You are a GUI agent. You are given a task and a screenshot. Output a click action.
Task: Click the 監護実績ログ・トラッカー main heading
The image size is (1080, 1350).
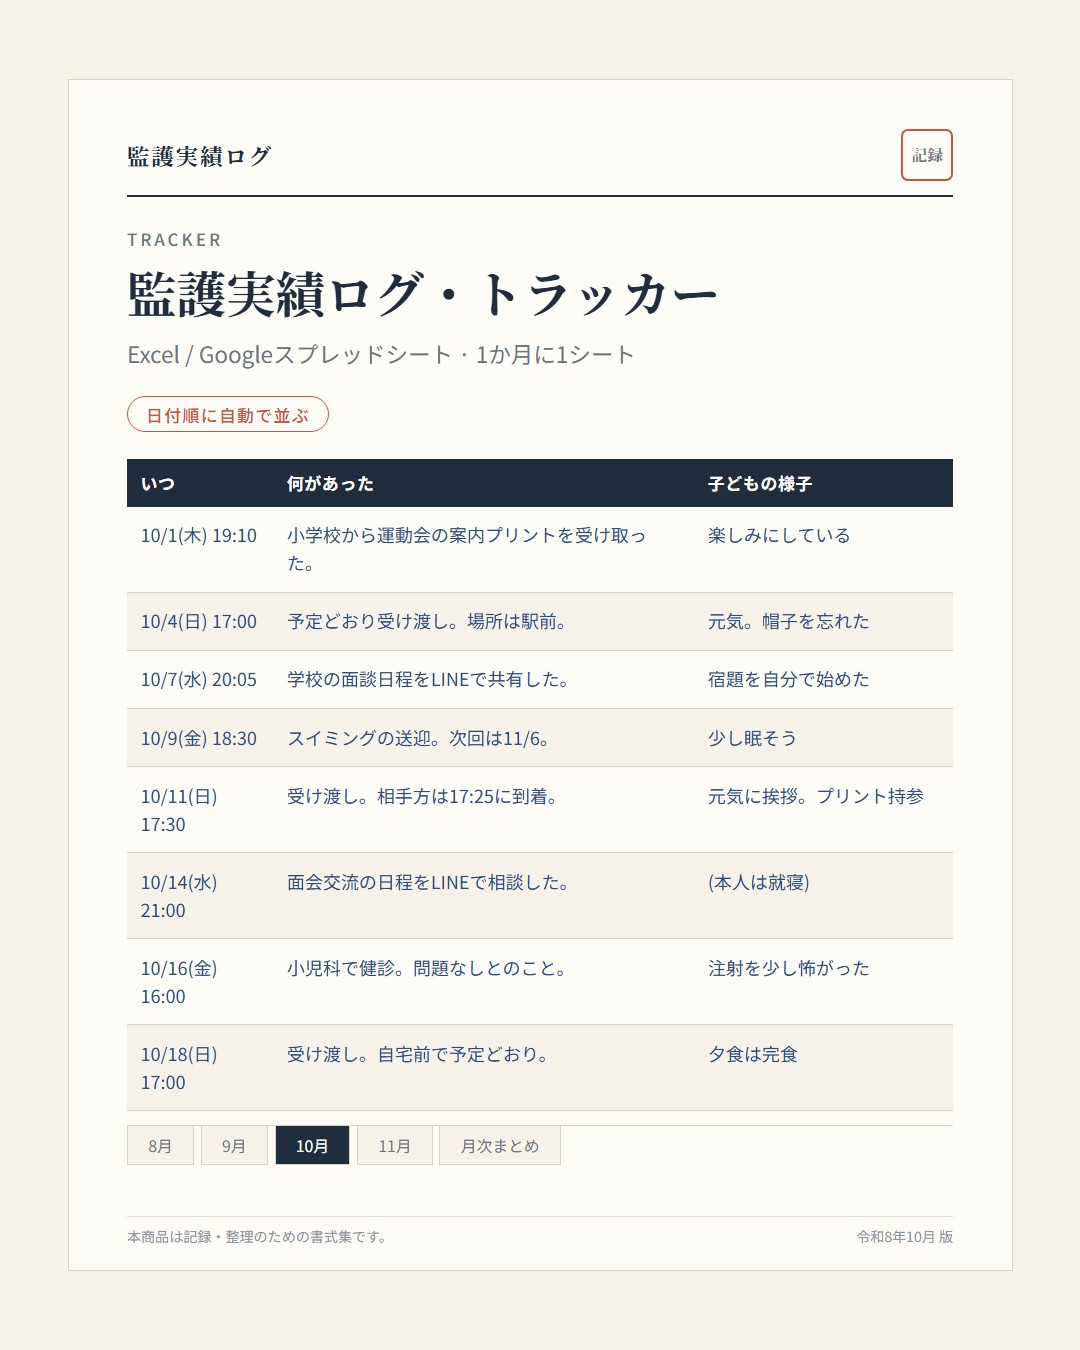pyautogui.click(x=422, y=294)
